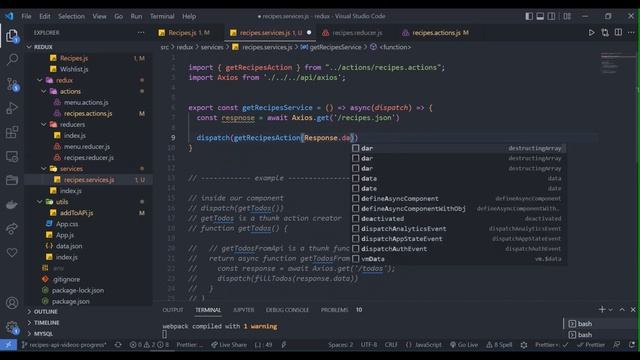
Task: Select 'data' autocomplete suggestion
Action: 458,178
